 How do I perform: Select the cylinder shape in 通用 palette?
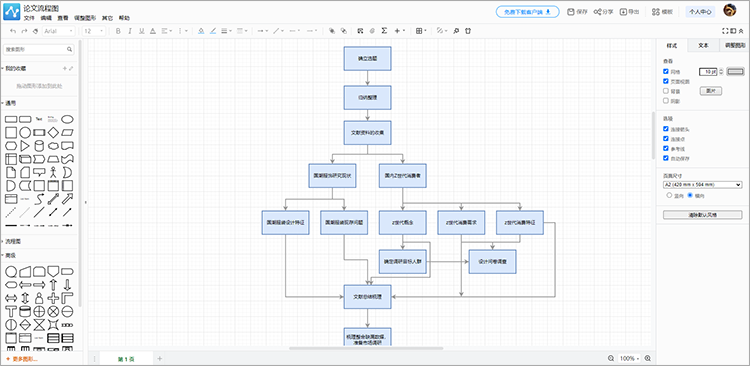pos(39,145)
